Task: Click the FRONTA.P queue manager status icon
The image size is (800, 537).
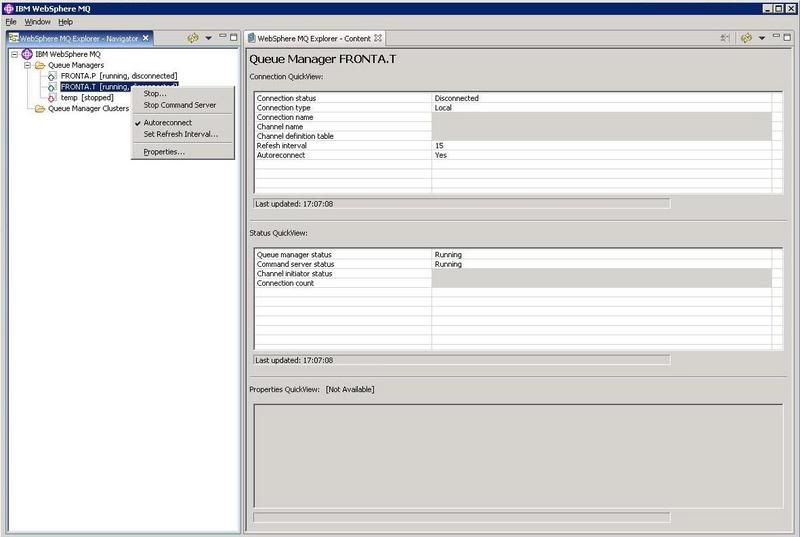Action: click(52, 76)
